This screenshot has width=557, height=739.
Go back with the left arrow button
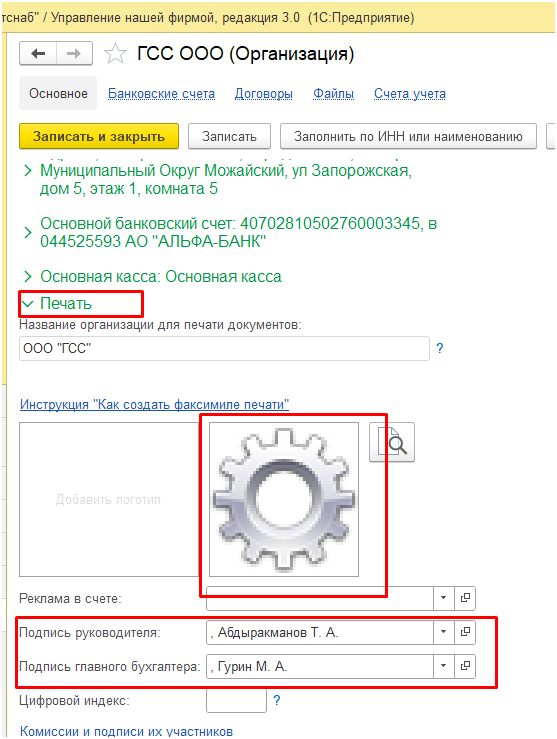click(x=38, y=53)
